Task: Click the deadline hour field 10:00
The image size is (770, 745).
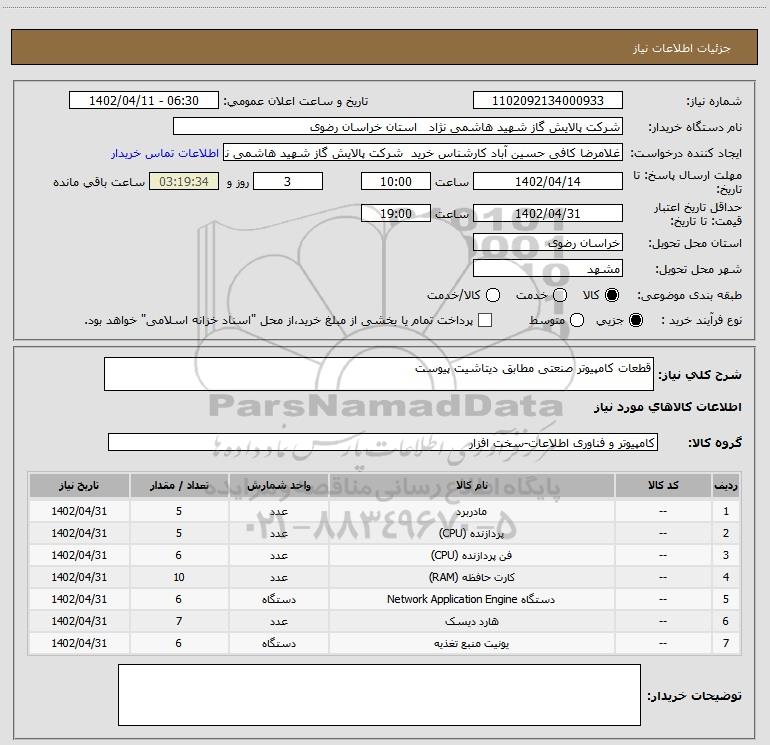Action: [396, 181]
